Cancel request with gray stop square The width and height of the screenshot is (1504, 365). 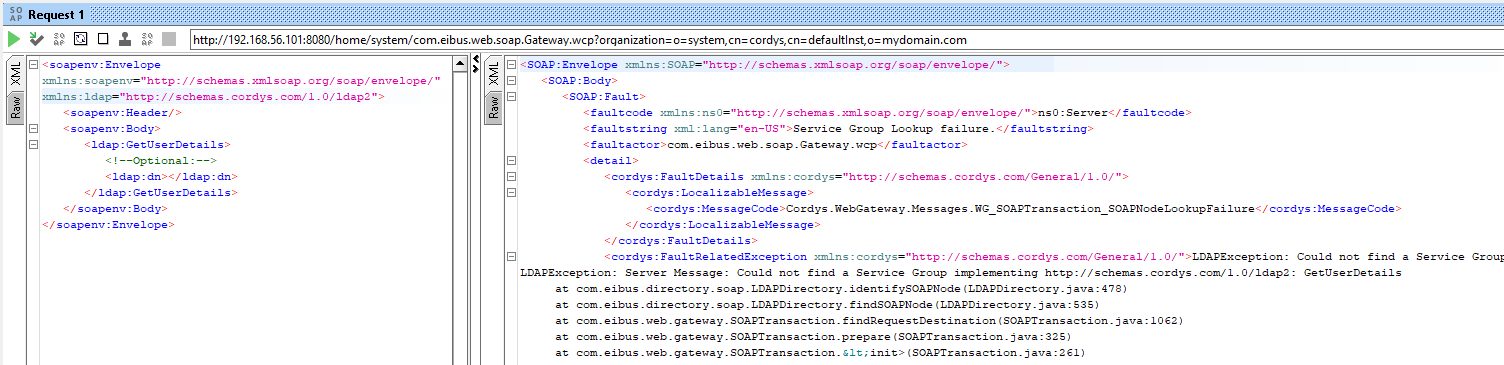[x=169, y=39]
